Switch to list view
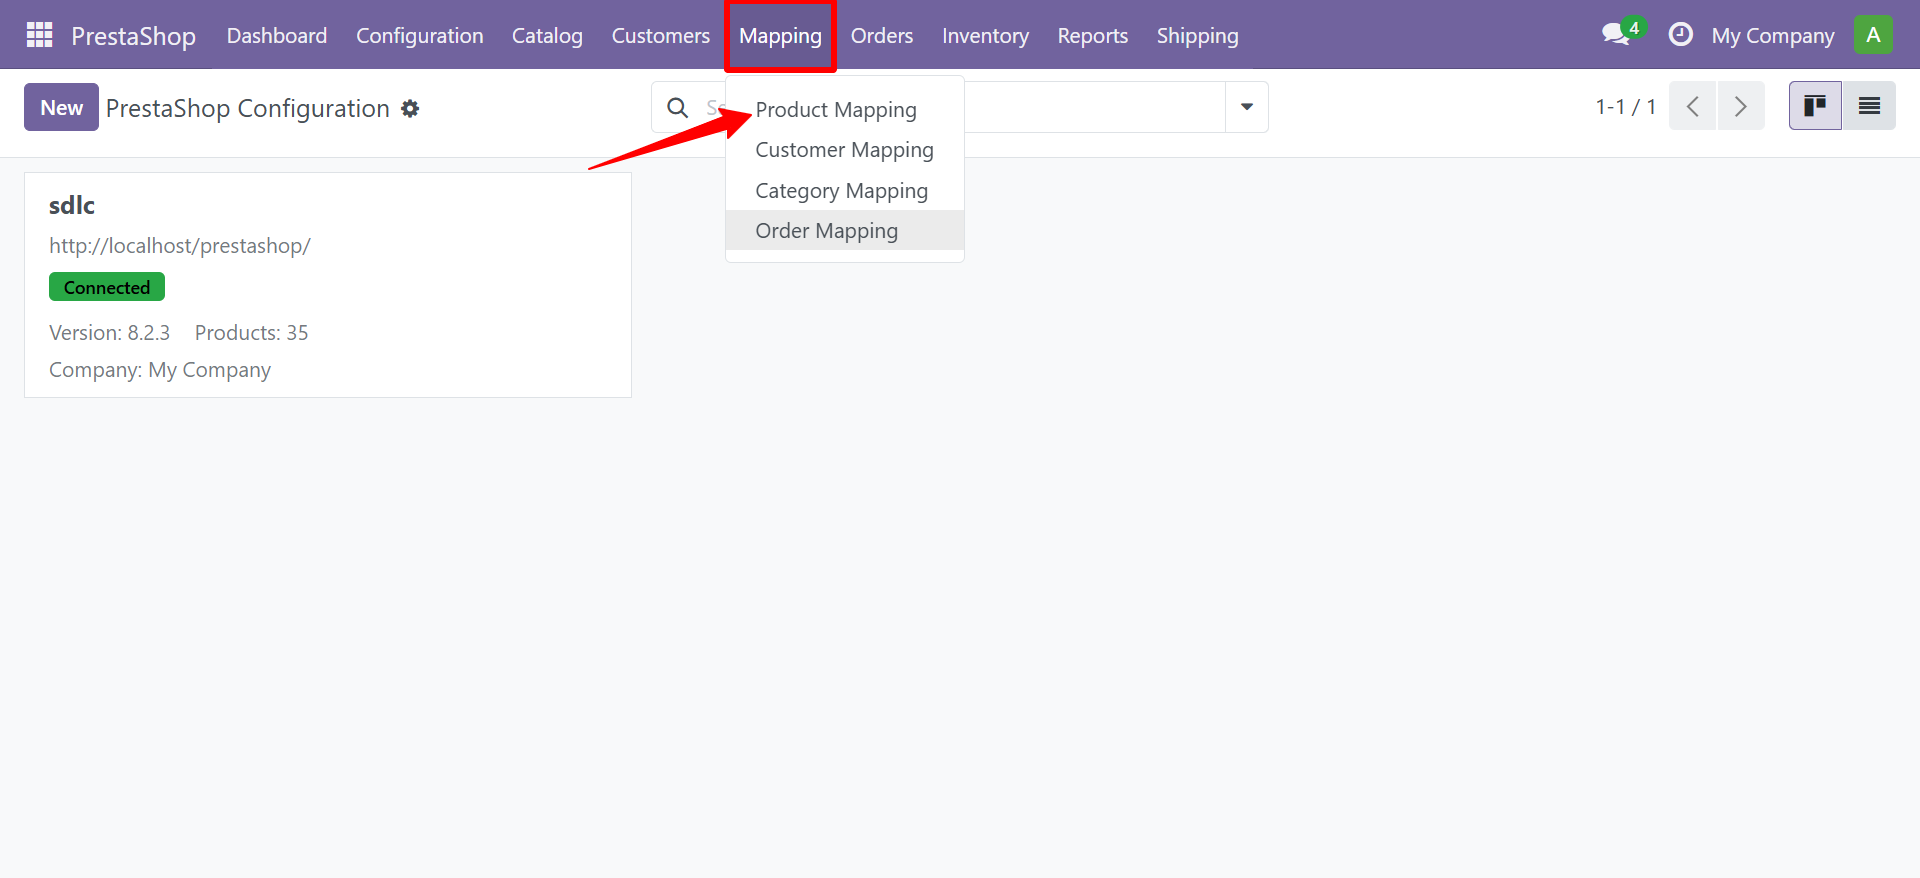 point(1869,106)
